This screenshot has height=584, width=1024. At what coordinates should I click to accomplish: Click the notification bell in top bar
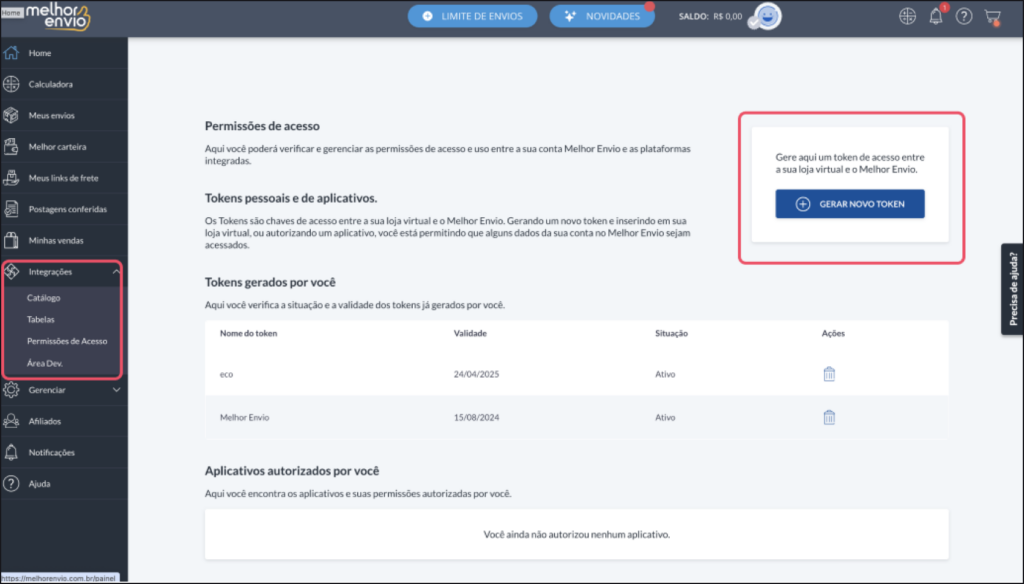coord(936,16)
